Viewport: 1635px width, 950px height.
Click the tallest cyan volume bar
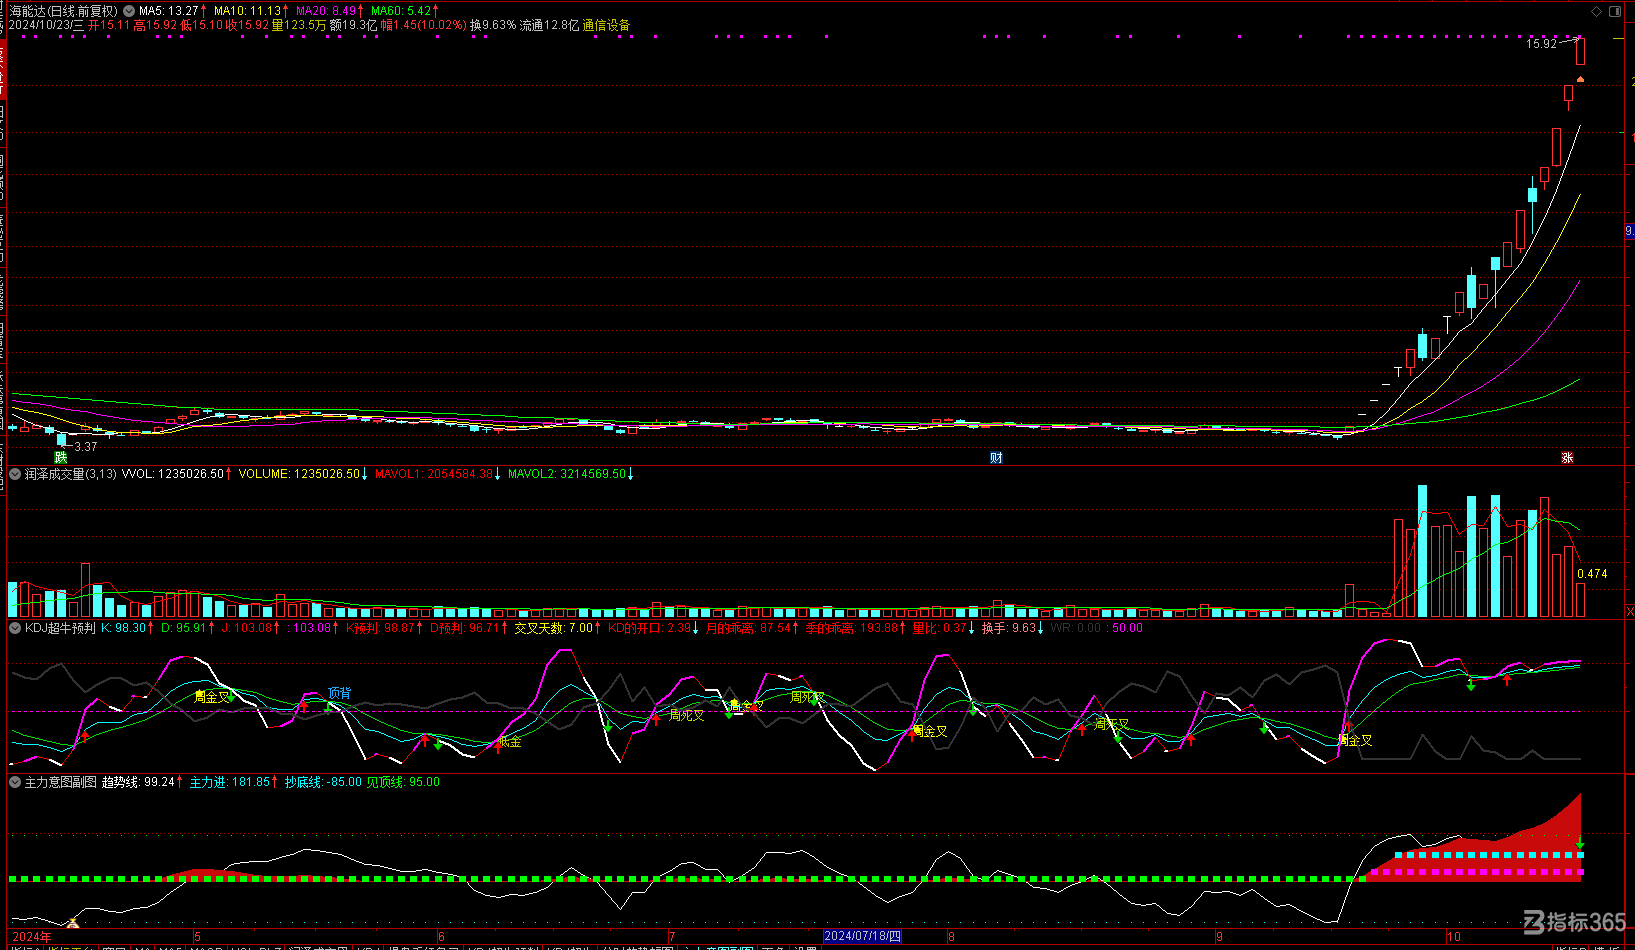click(1422, 551)
